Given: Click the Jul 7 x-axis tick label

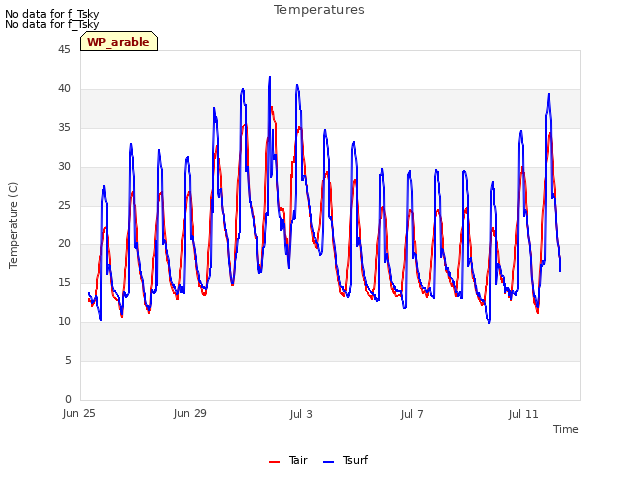Looking at the screenshot, I should [412, 414].
